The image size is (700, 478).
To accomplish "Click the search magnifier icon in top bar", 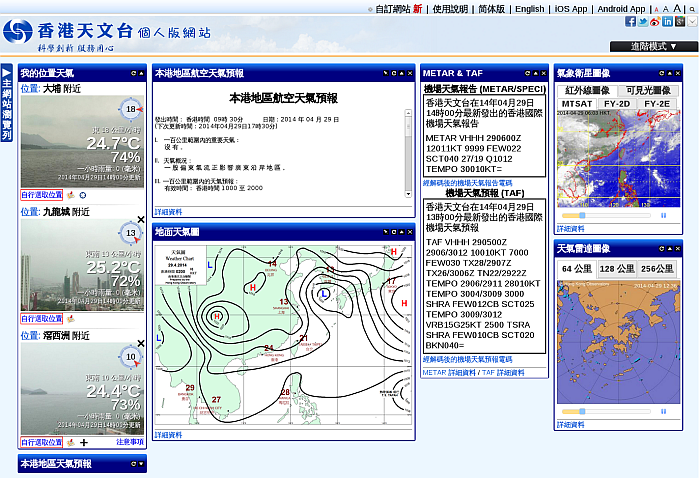I will point(692,9).
